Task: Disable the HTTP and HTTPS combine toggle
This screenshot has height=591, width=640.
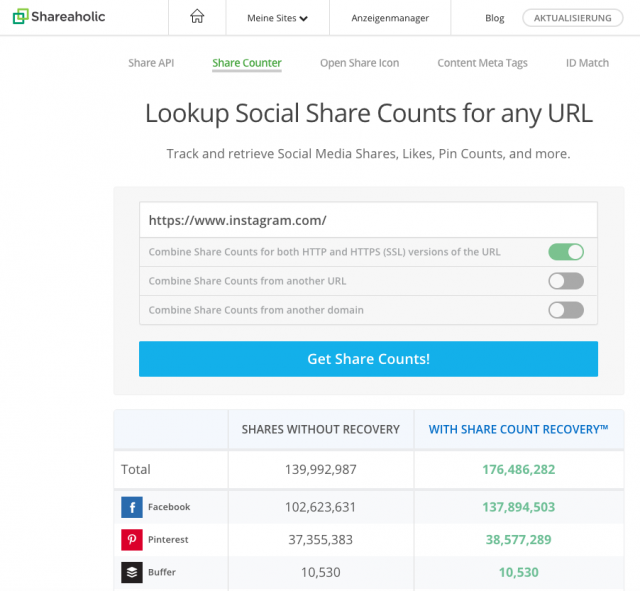Action: tap(566, 252)
